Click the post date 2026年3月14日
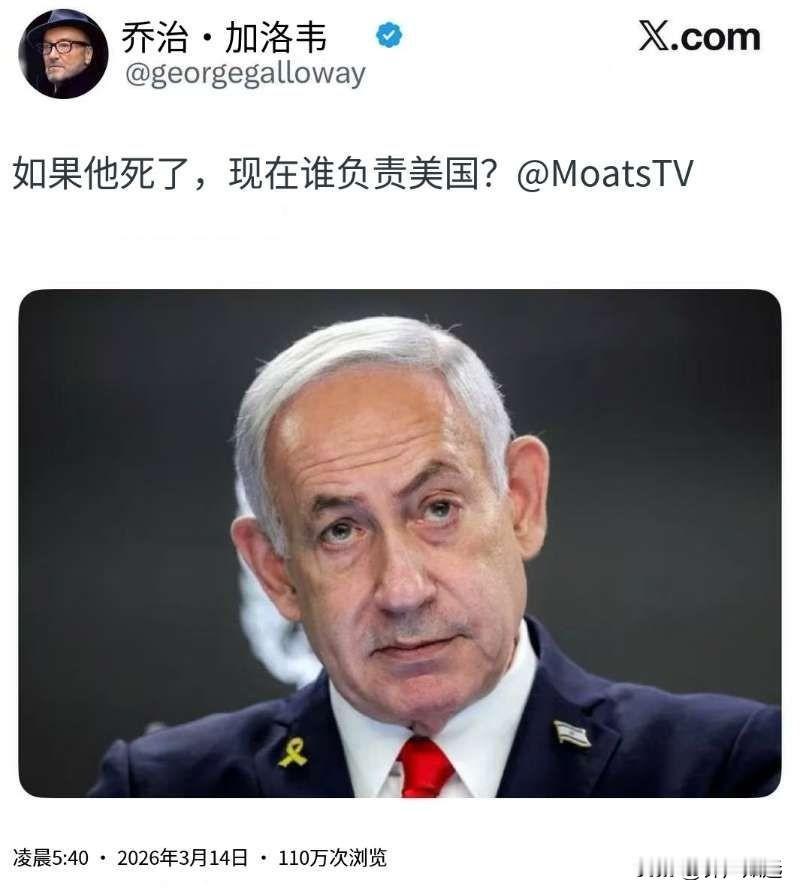 (x=183, y=858)
